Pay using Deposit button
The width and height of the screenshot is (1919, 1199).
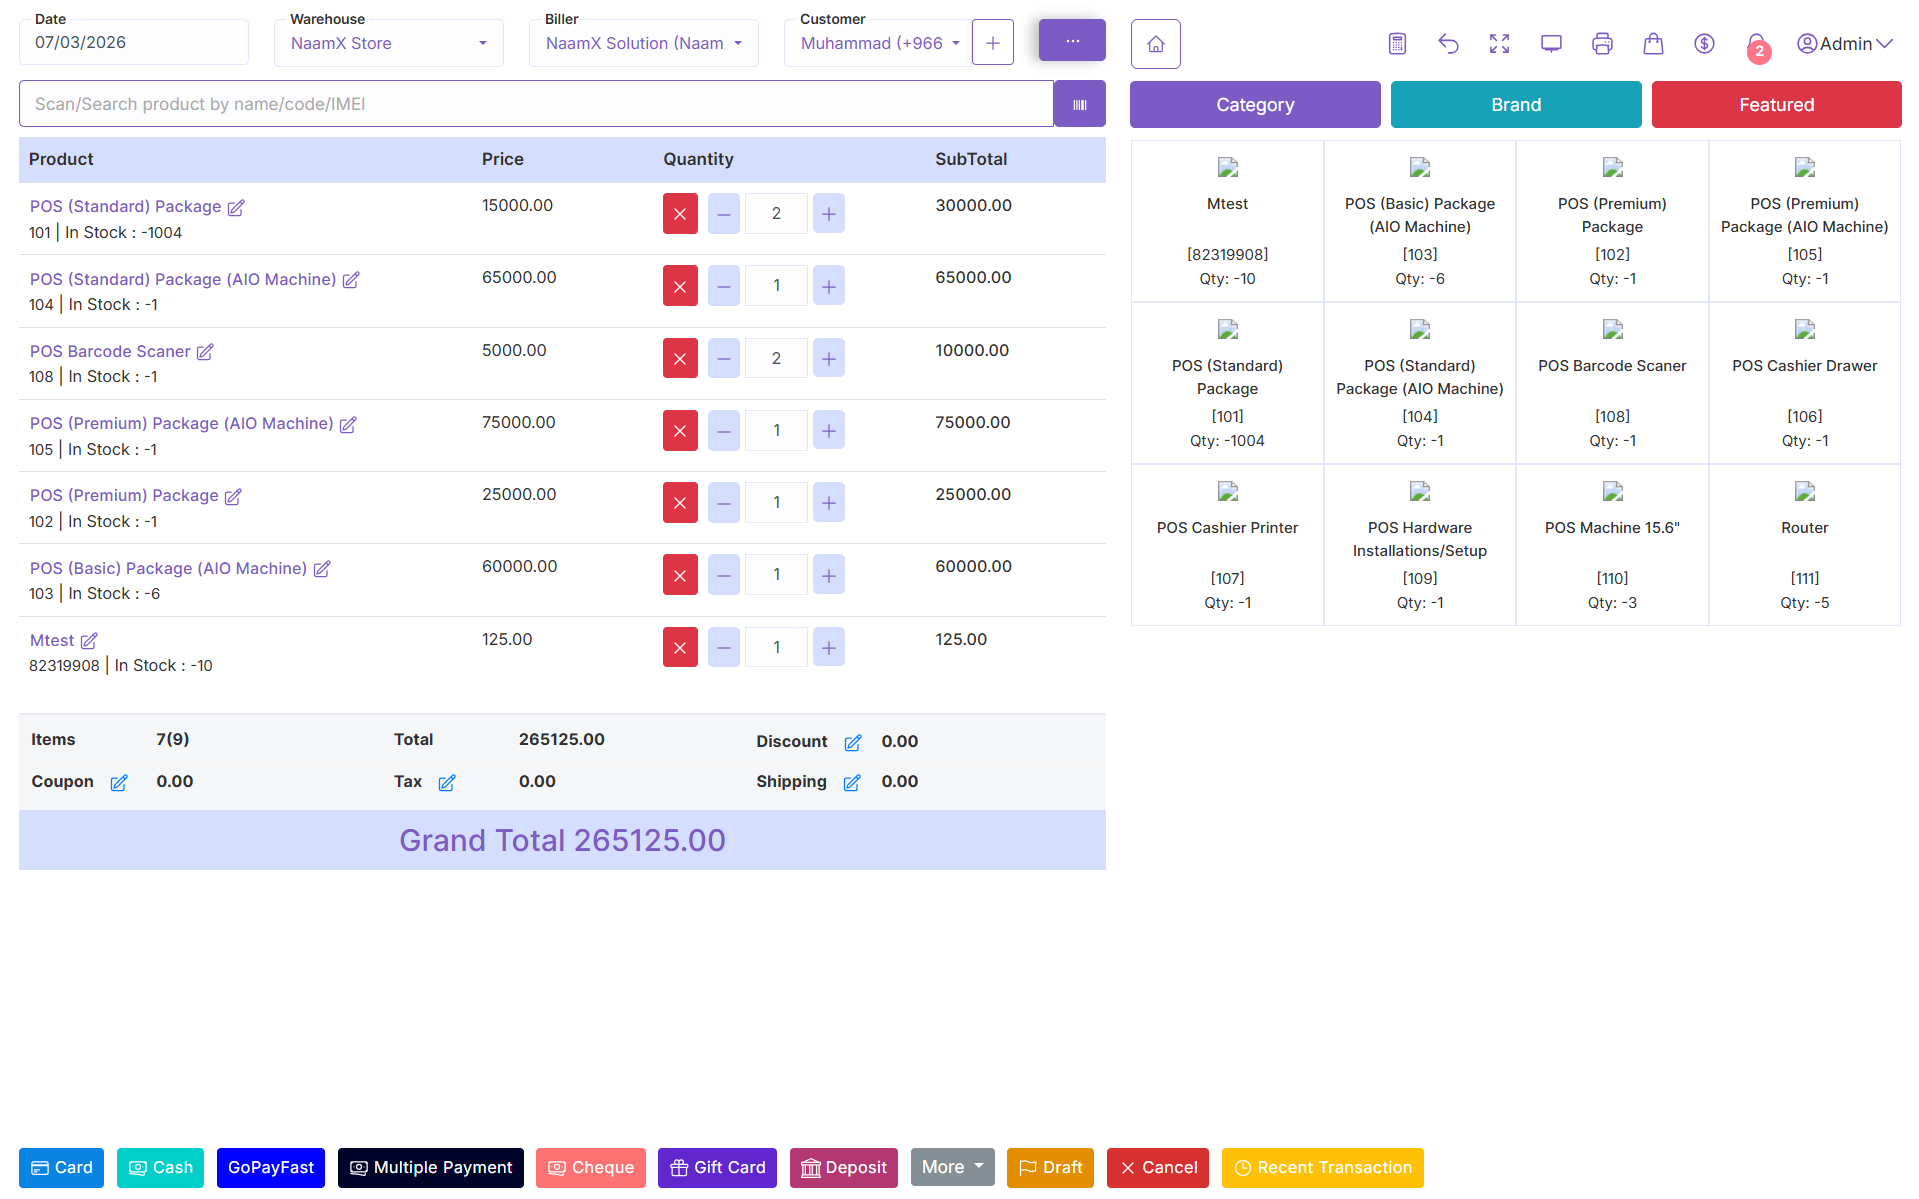coord(844,1167)
